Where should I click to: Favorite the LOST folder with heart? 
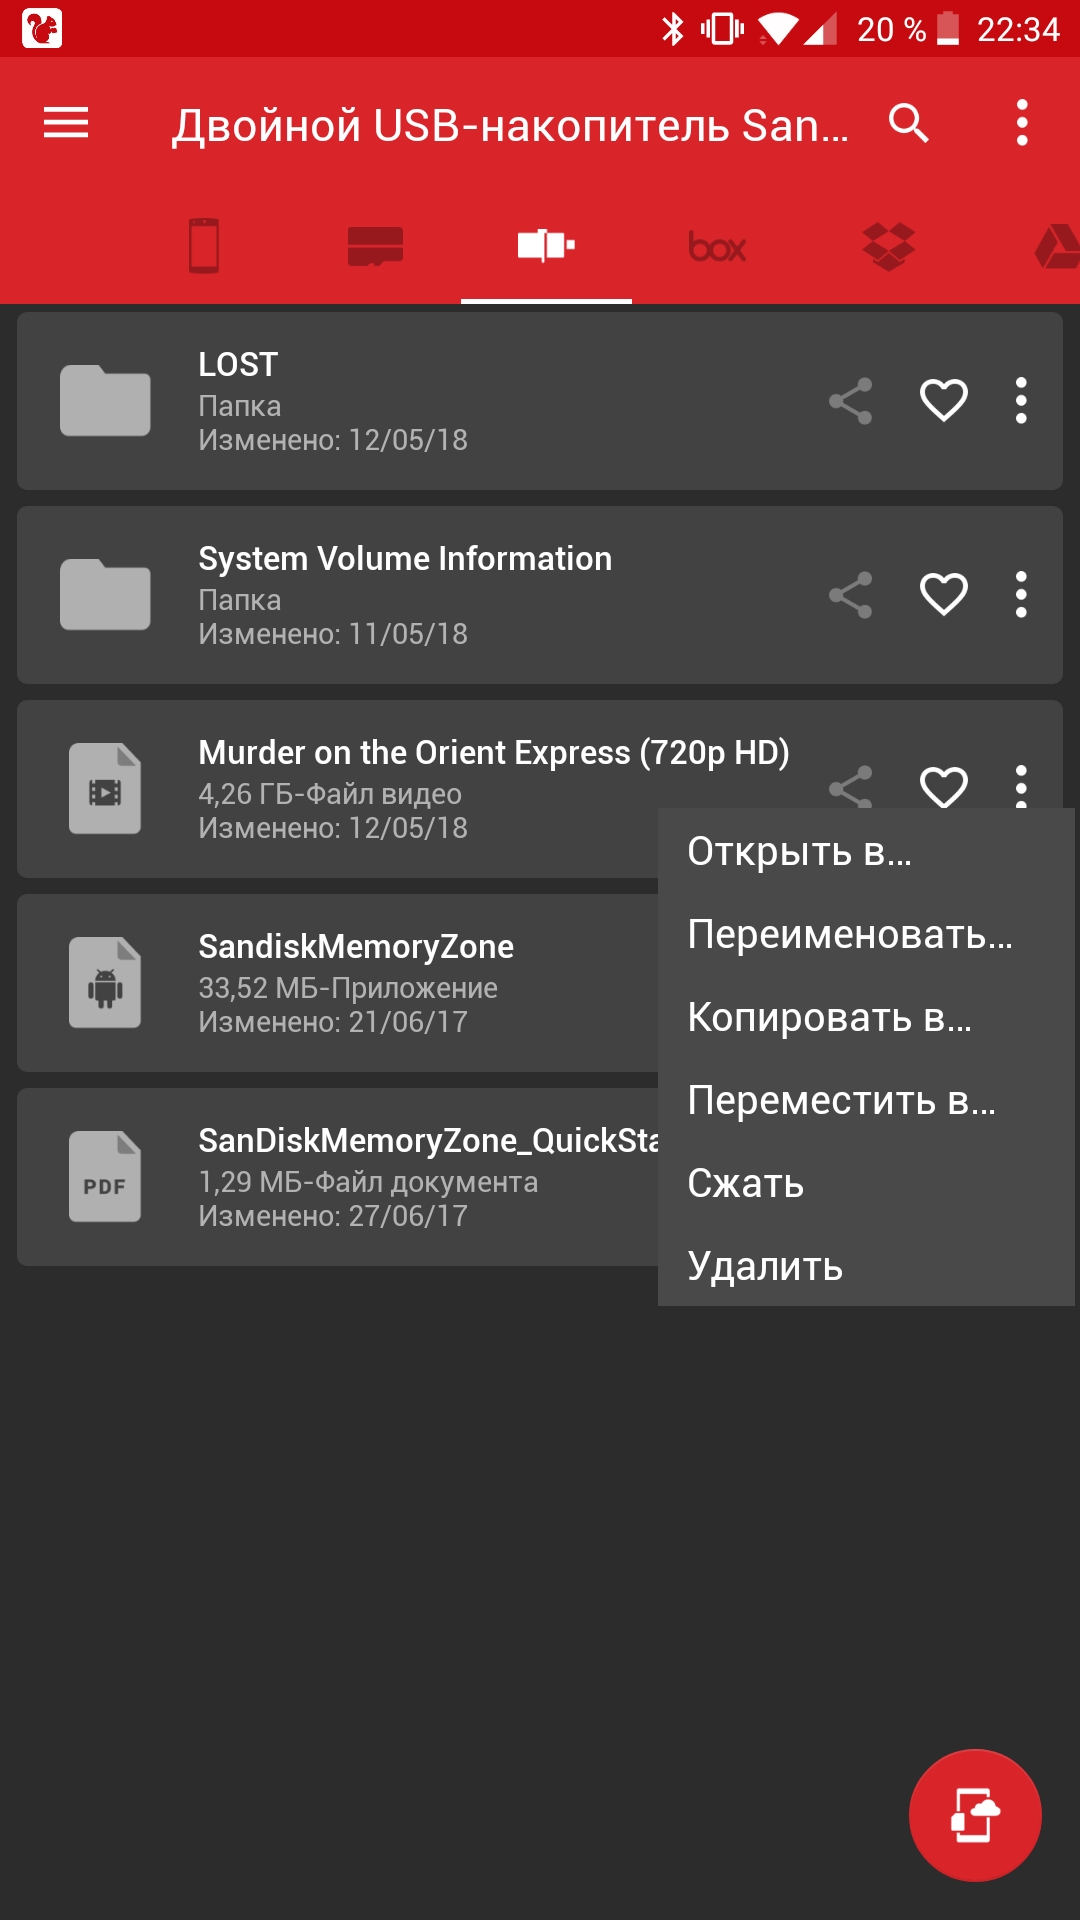(943, 401)
